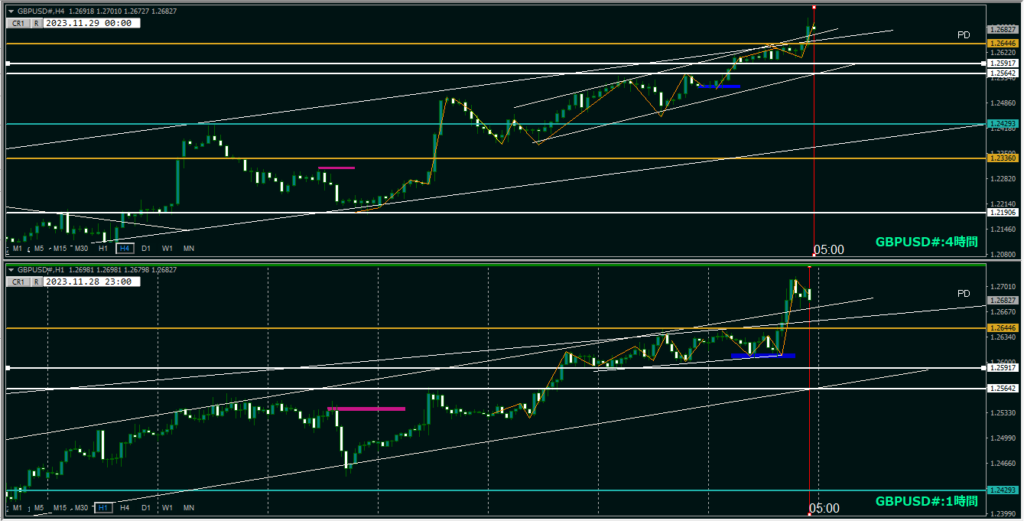Switch upper chart to M5 timeframe

pyautogui.click(x=39, y=248)
